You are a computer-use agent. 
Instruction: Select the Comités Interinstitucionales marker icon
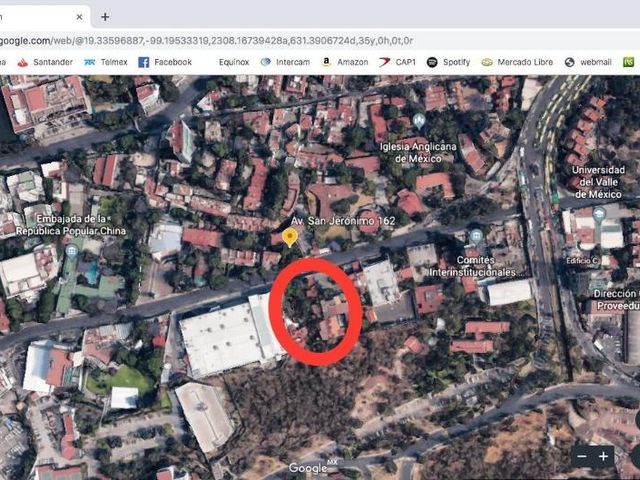476,236
